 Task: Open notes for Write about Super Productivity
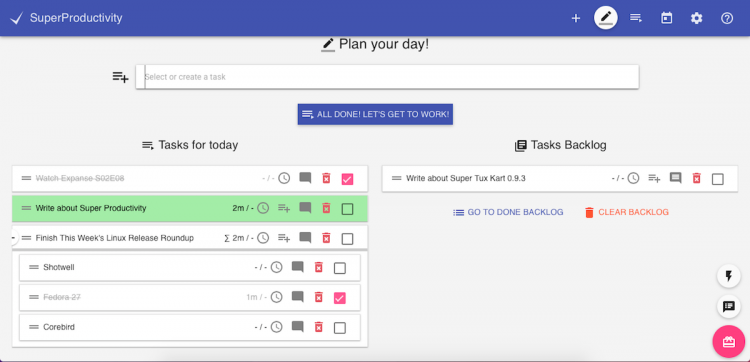(x=305, y=208)
